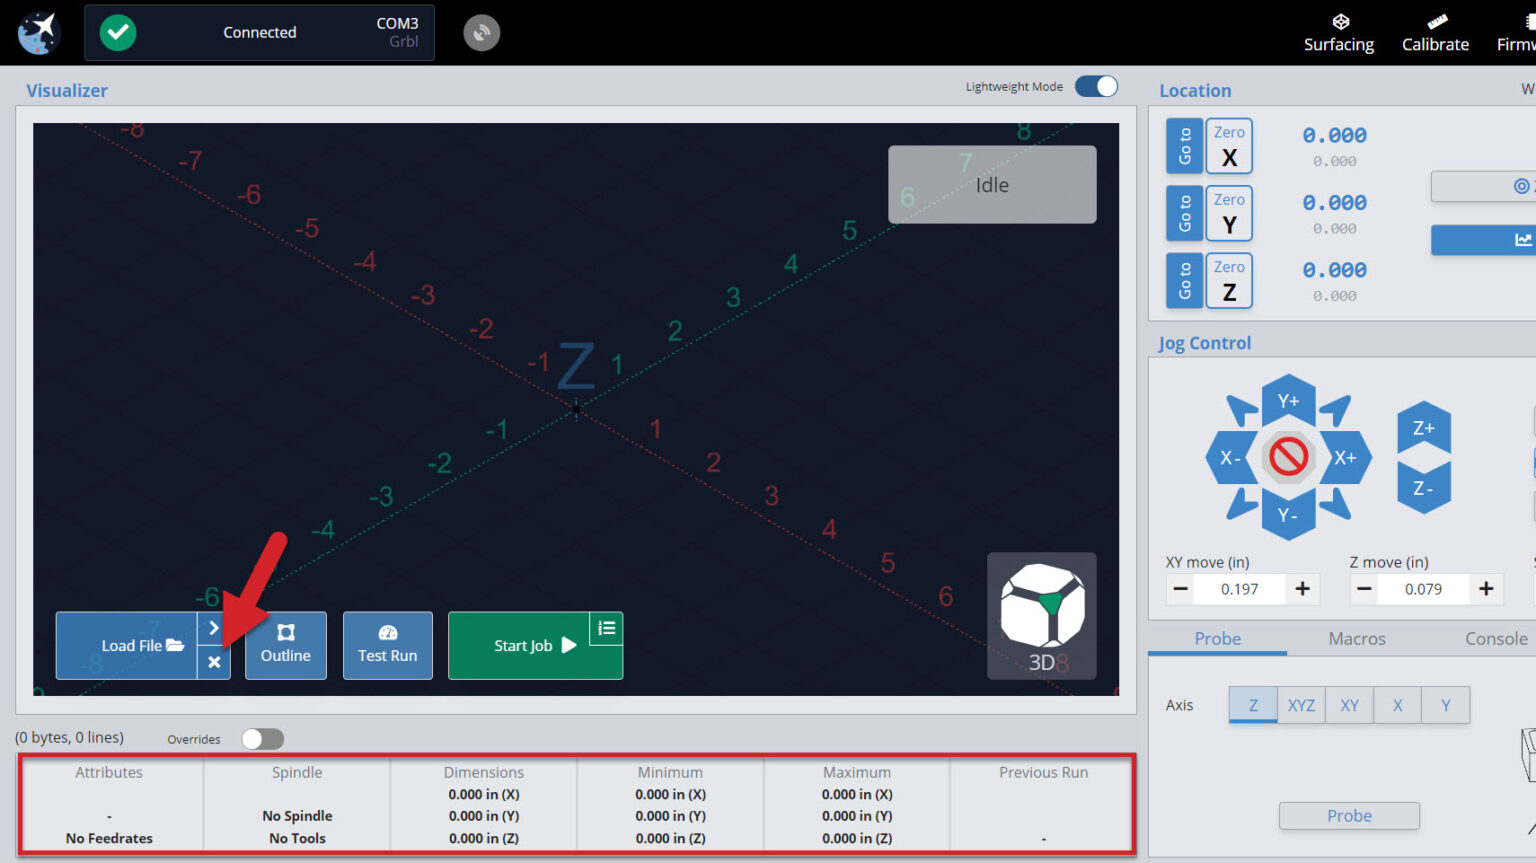Viewport: 1536px width, 863px height.
Task: Switch to the Macros tab
Action: [x=1357, y=639]
